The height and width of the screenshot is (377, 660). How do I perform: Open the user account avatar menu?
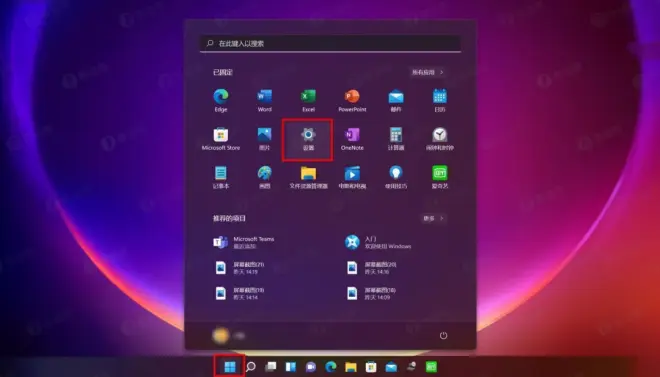[x=229, y=335]
